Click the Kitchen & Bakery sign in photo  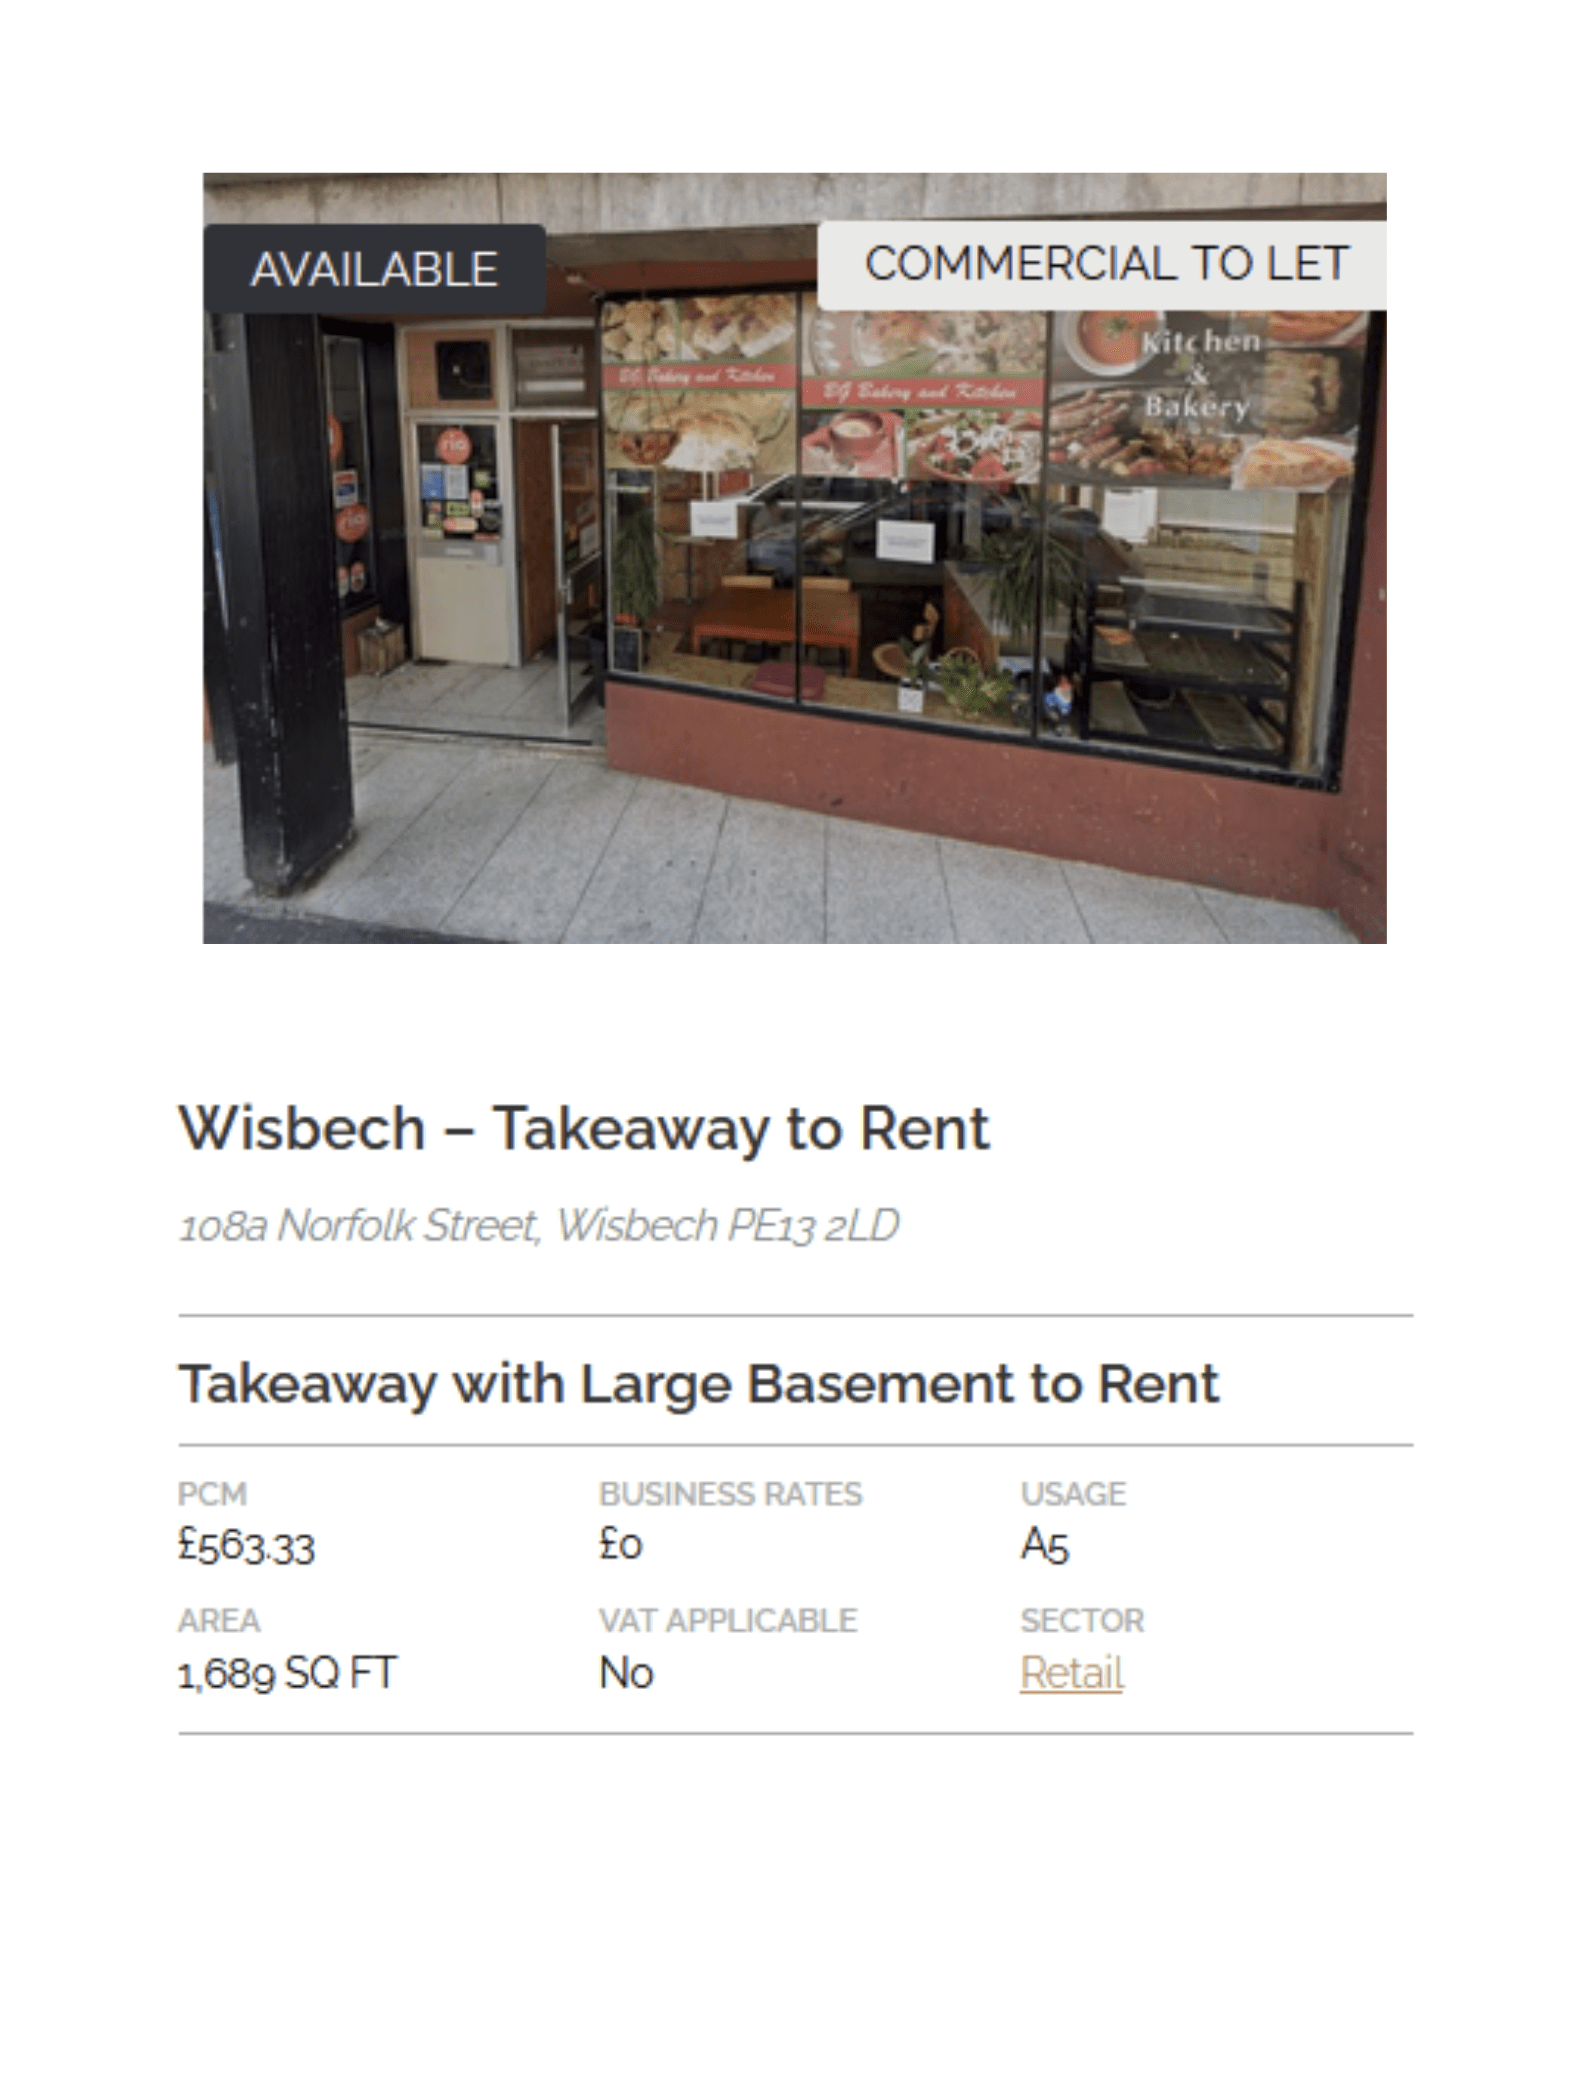pyautogui.click(x=1198, y=374)
